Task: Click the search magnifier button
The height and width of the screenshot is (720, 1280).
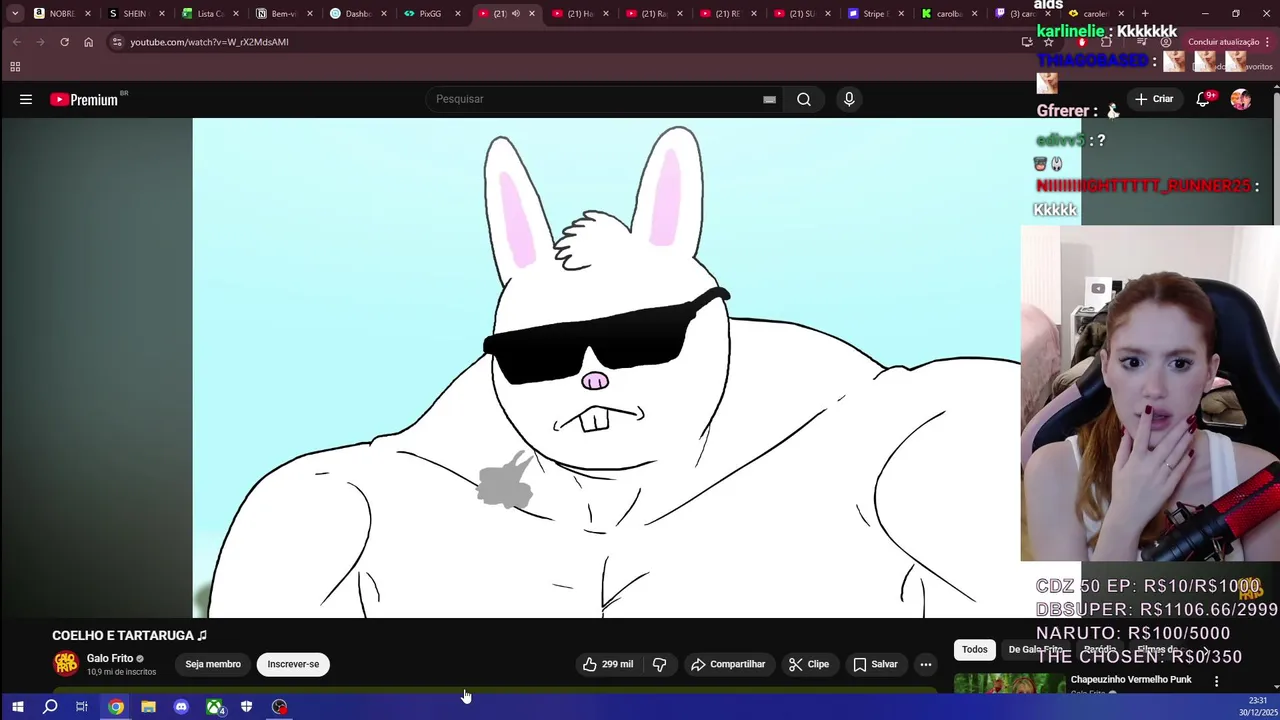Action: [804, 99]
